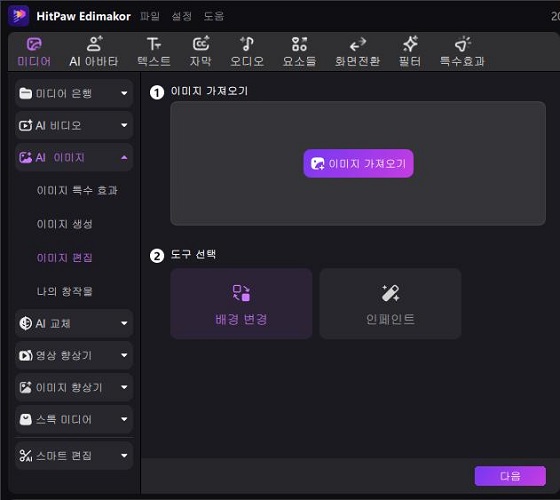The width and height of the screenshot is (560, 500).
Task: Click the 스톡 미디어 stock bag icon
Action: click(x=25, y=419)
